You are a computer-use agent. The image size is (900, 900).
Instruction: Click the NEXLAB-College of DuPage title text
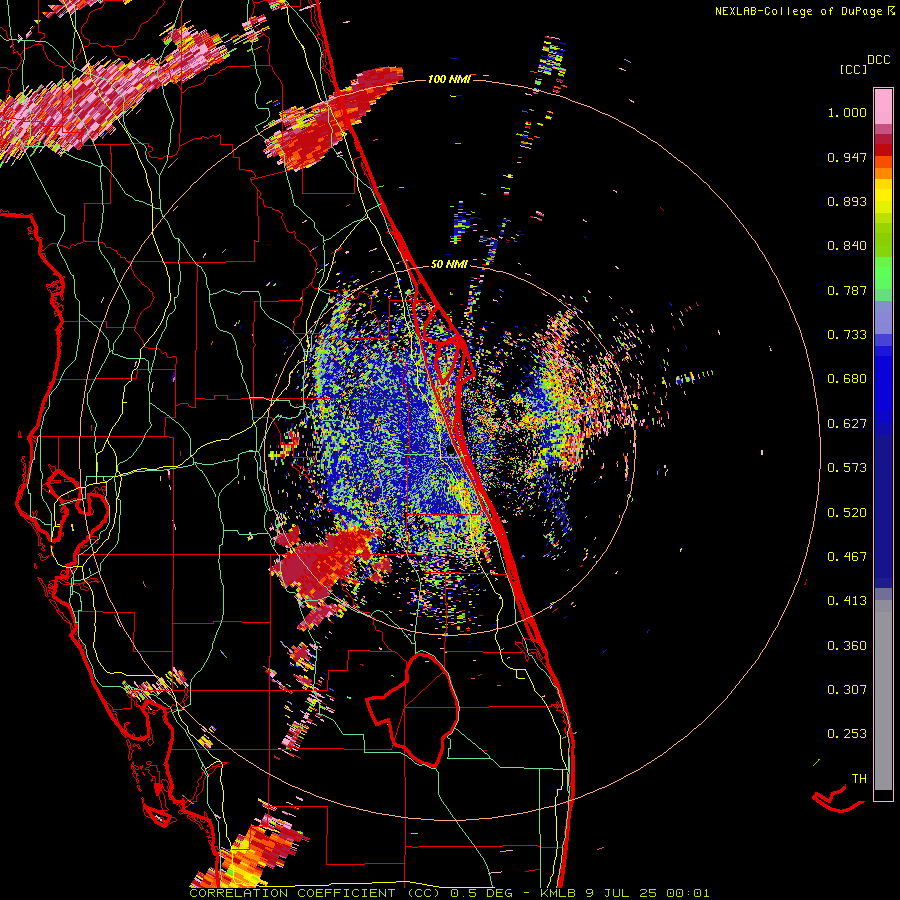point(798,11)
